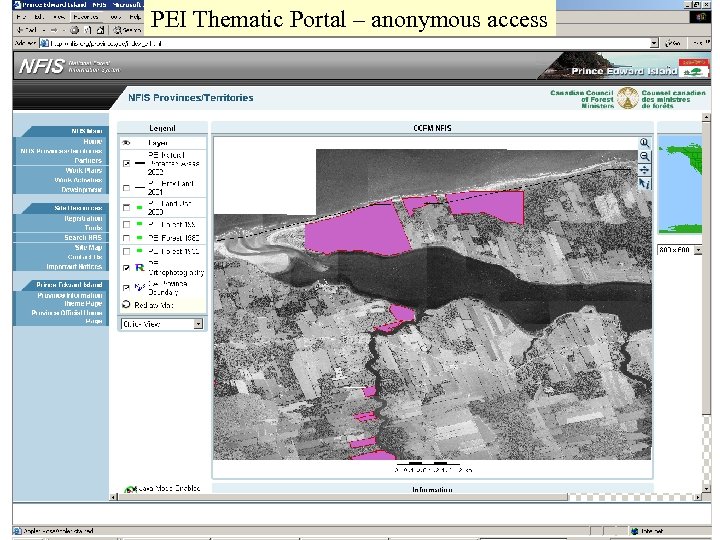The height and width of the screenshot is (540, 720).
Task: Click the NFIS logo in the header
Action: click(41, 67)
